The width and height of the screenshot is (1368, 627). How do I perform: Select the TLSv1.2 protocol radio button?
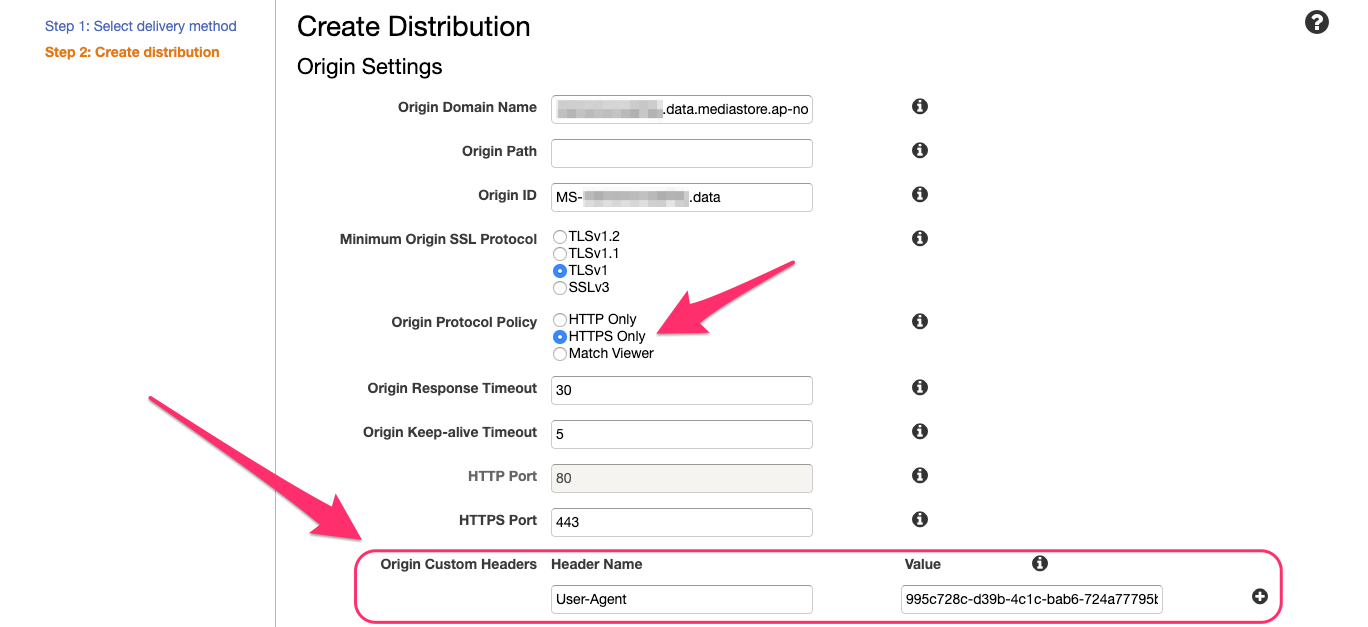[559, 236]
